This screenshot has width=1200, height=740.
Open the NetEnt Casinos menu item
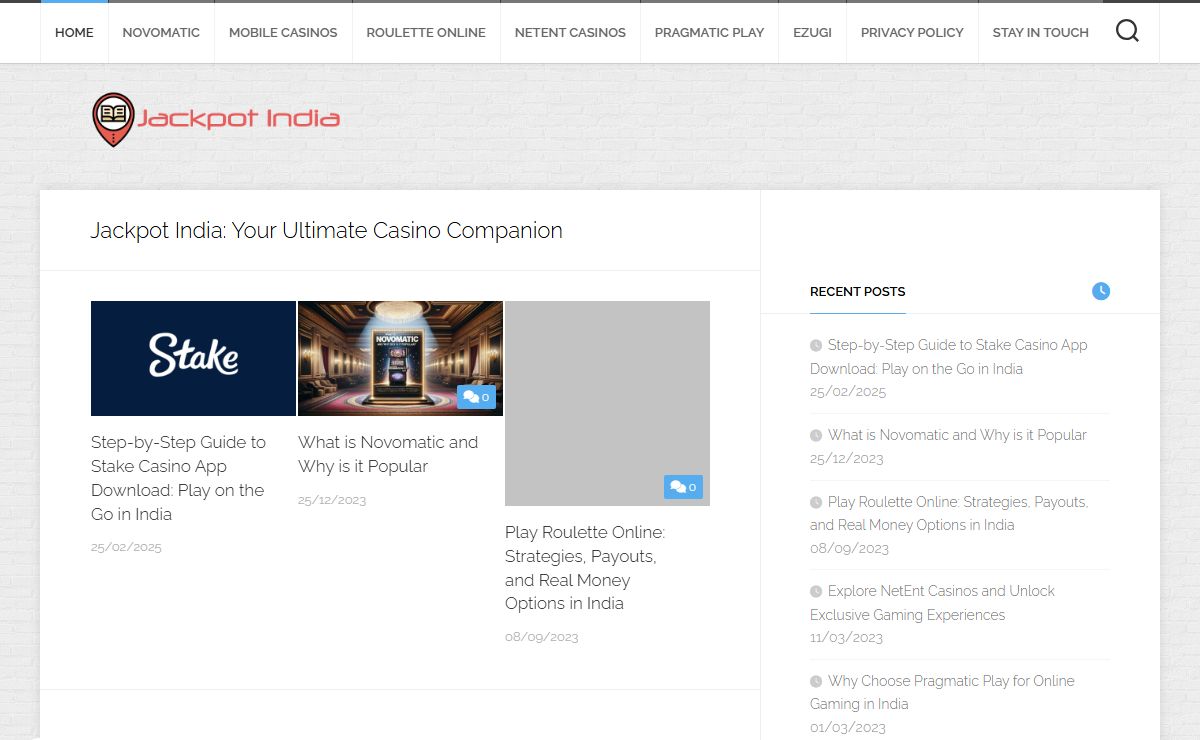click(x=570, y=32)
